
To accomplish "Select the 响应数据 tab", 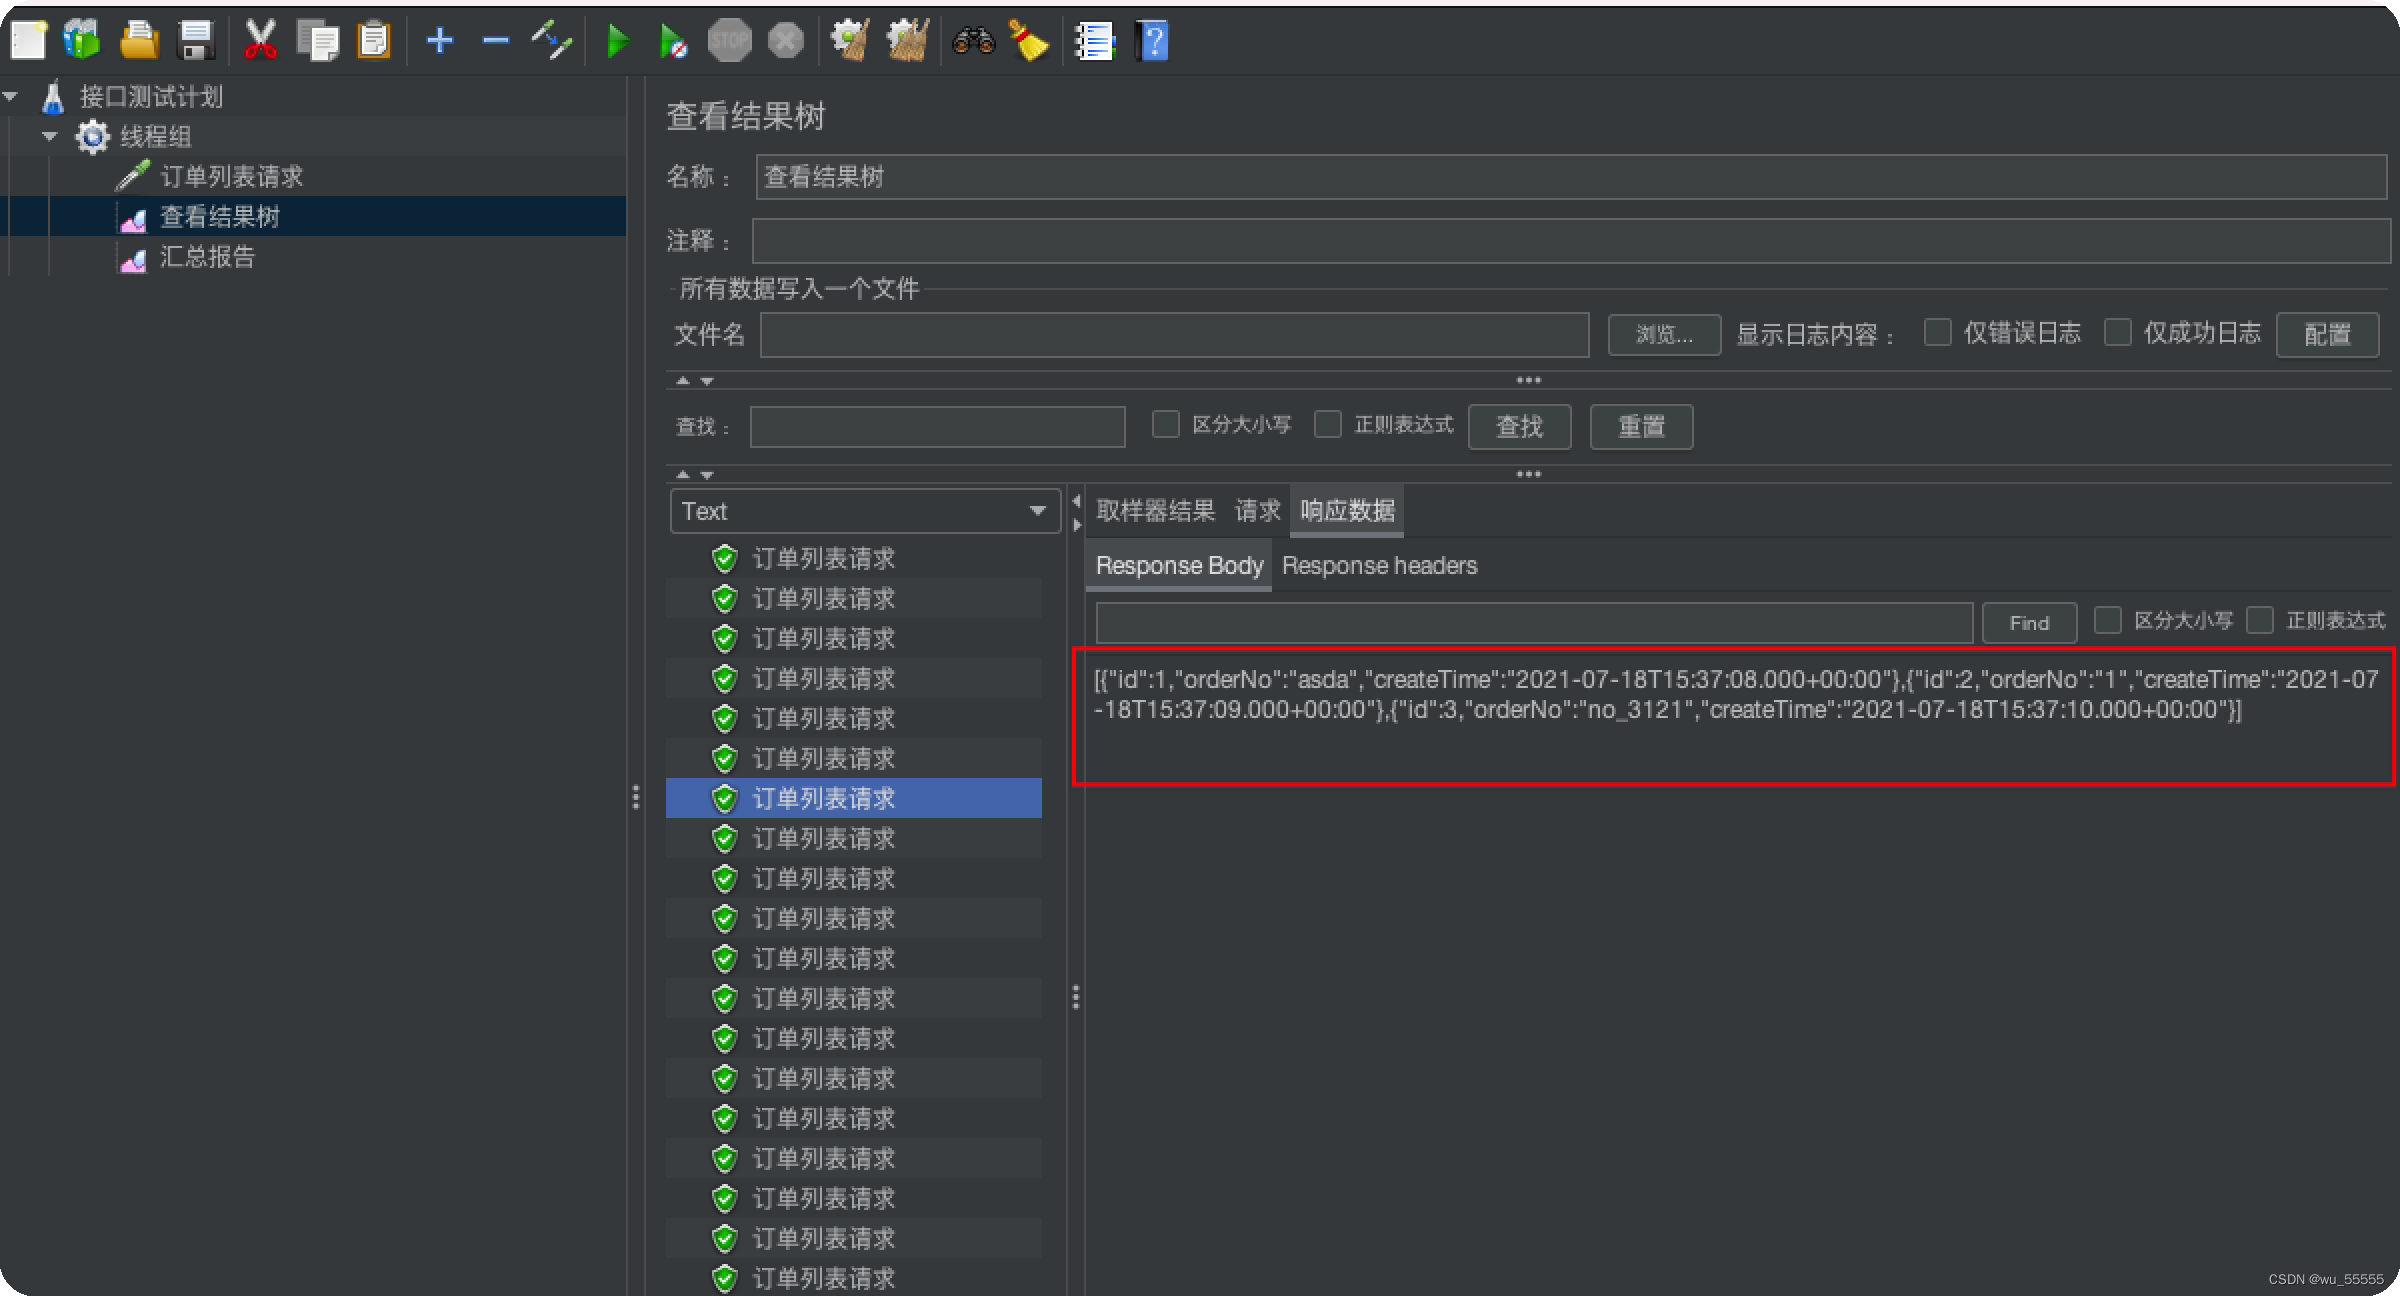I will point(1347,511).
